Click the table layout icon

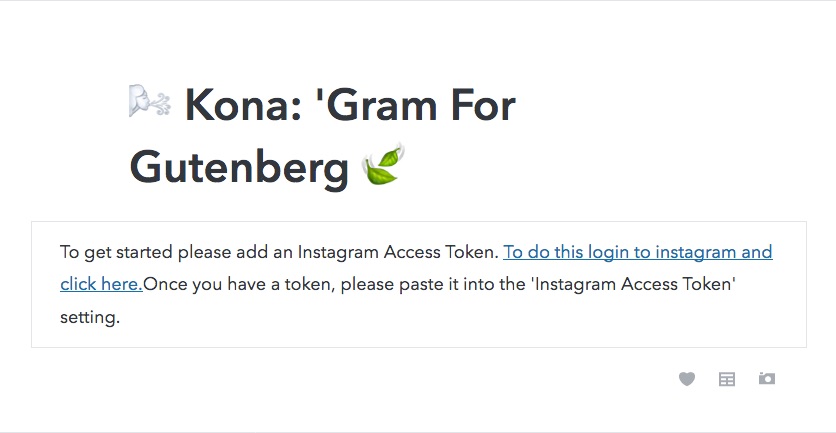click(x=727, y=379)
